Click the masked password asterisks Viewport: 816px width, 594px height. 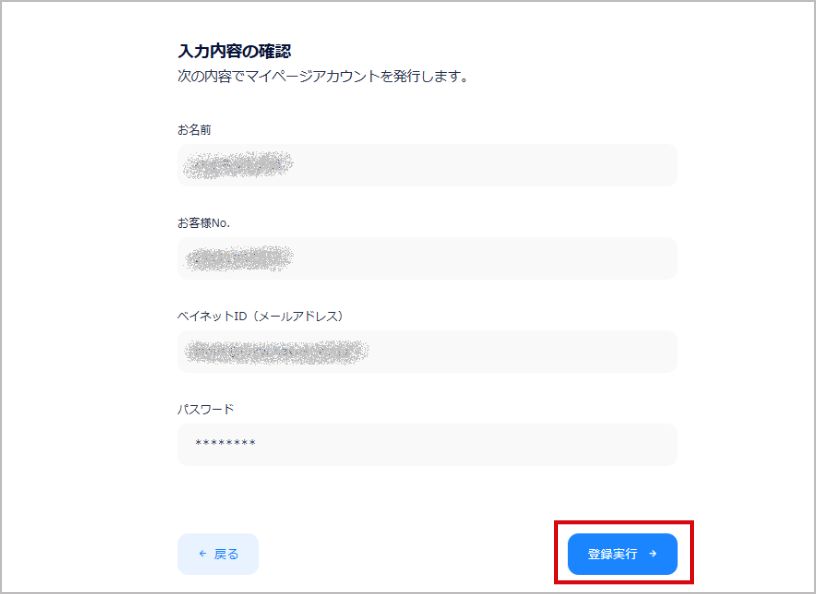tap(225, 443)
